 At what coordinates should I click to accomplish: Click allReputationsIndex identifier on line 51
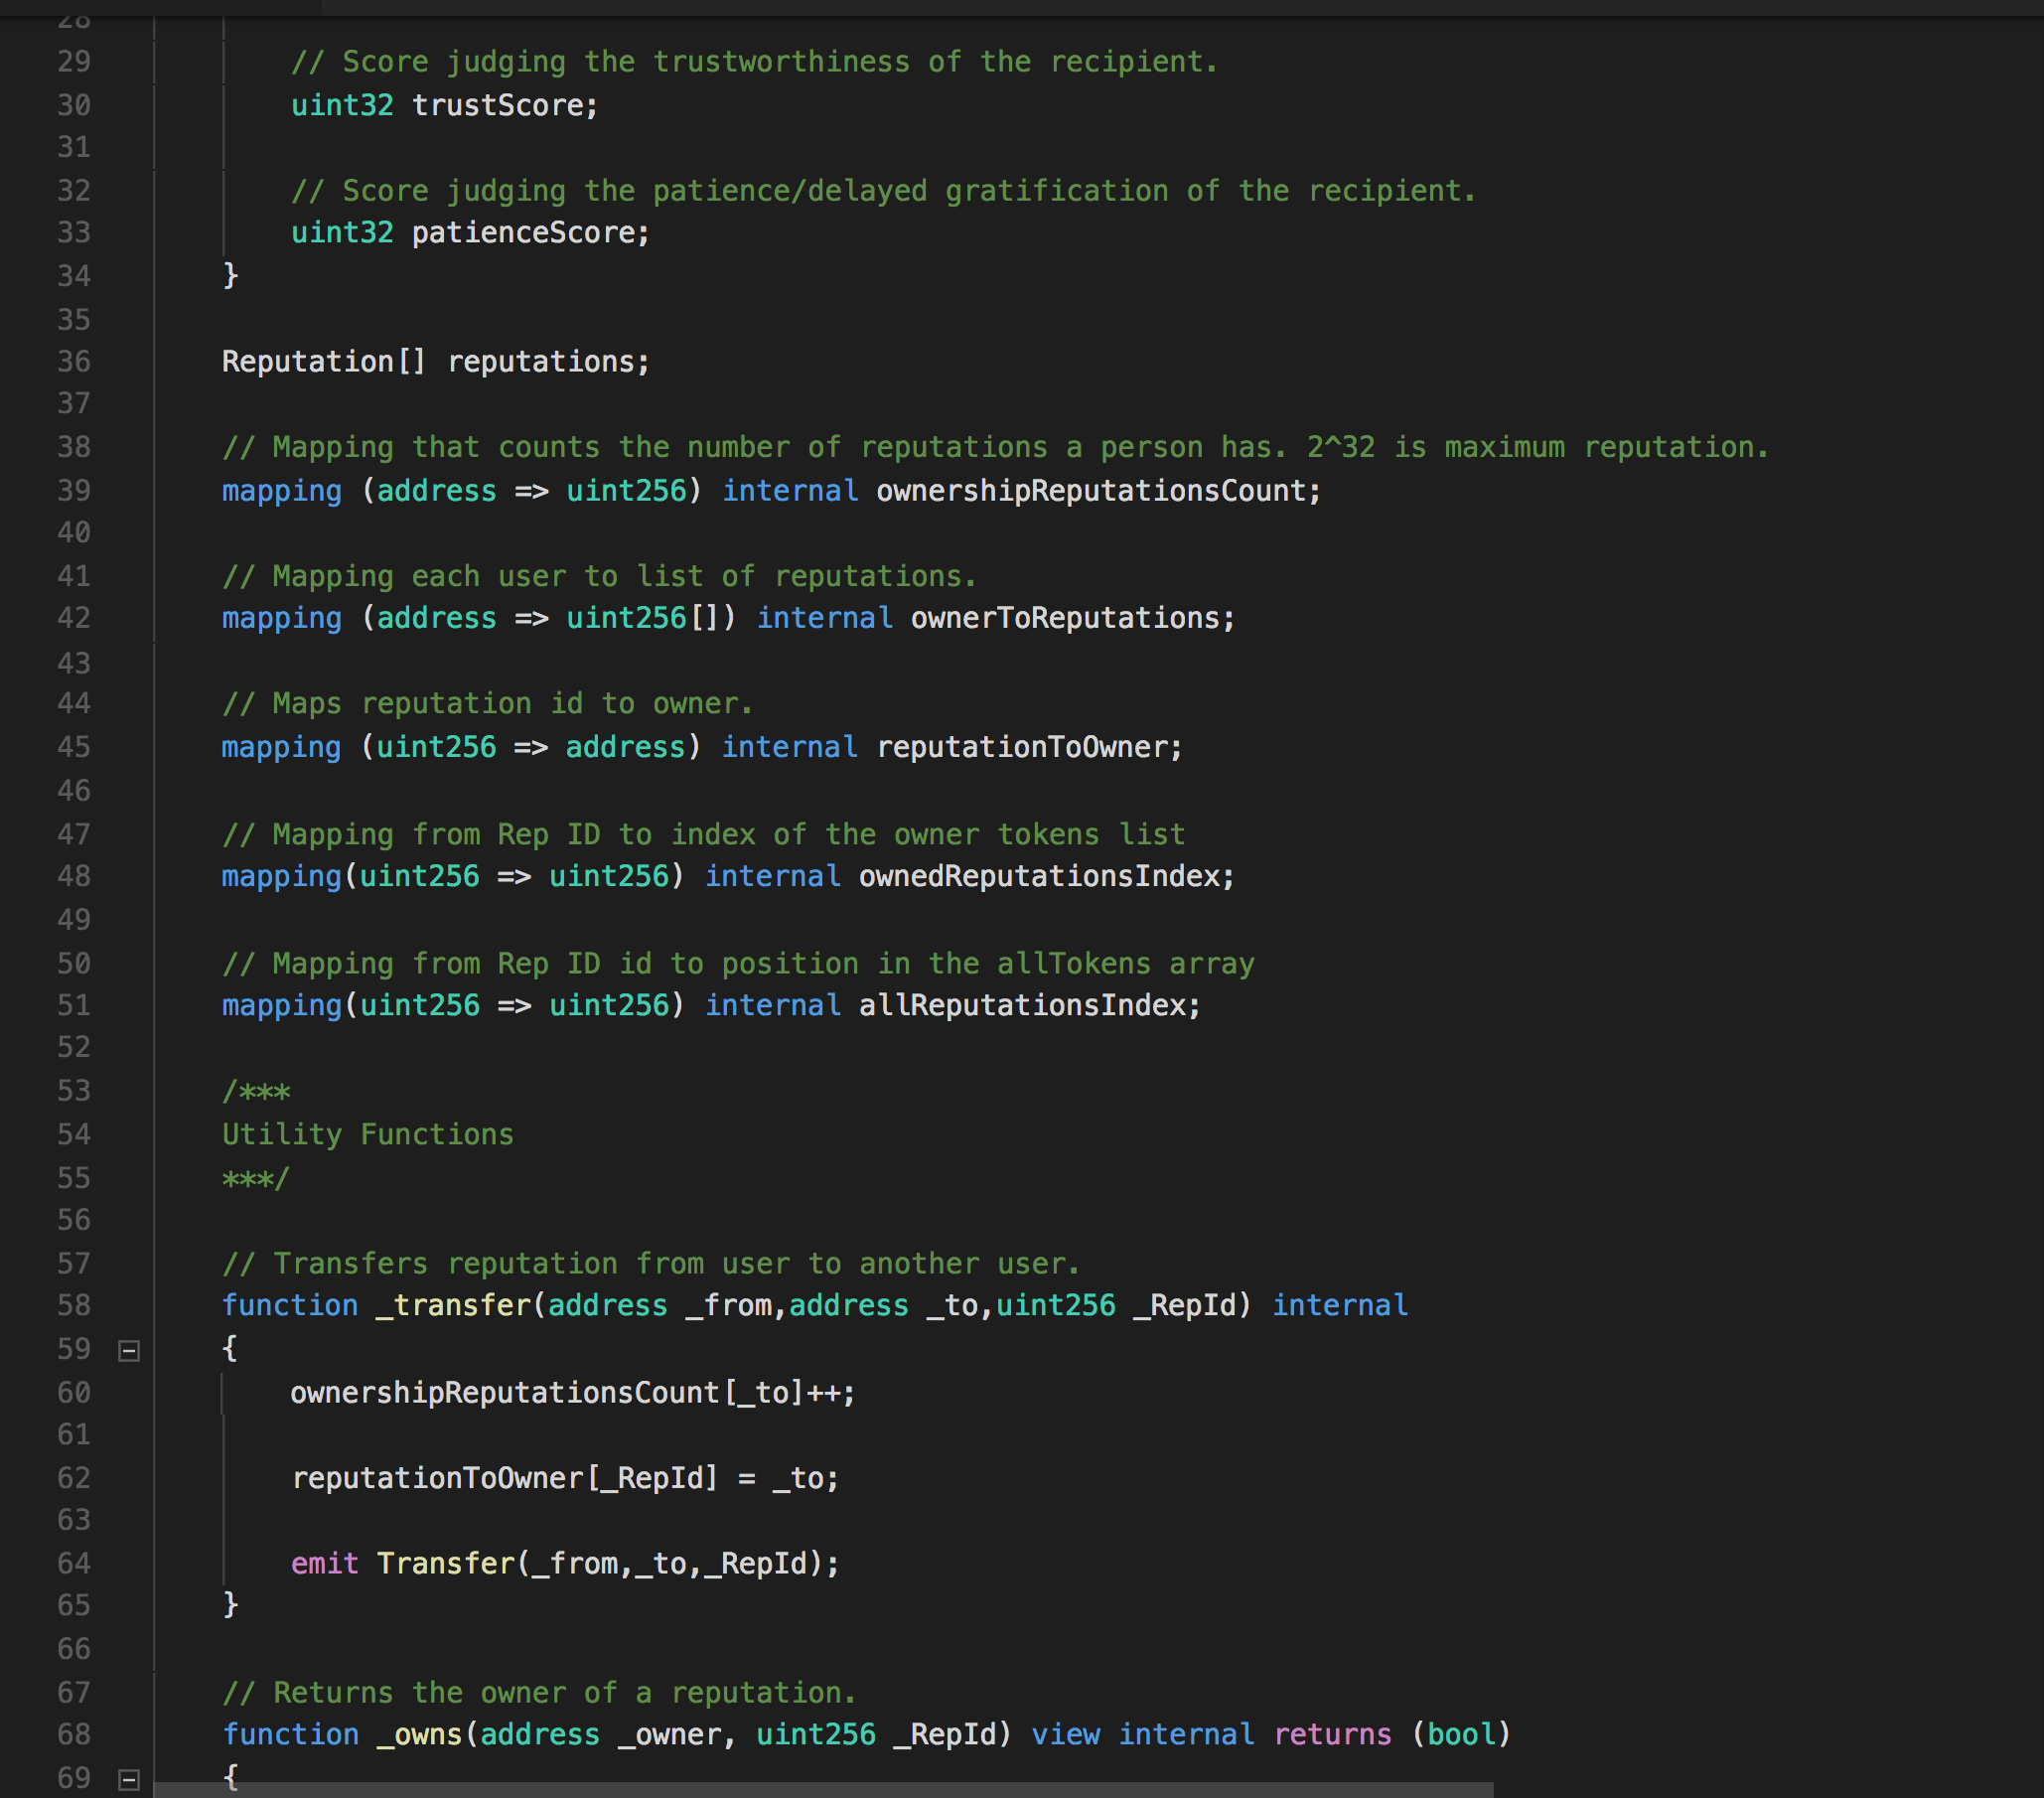(x=1021, y=1005)
